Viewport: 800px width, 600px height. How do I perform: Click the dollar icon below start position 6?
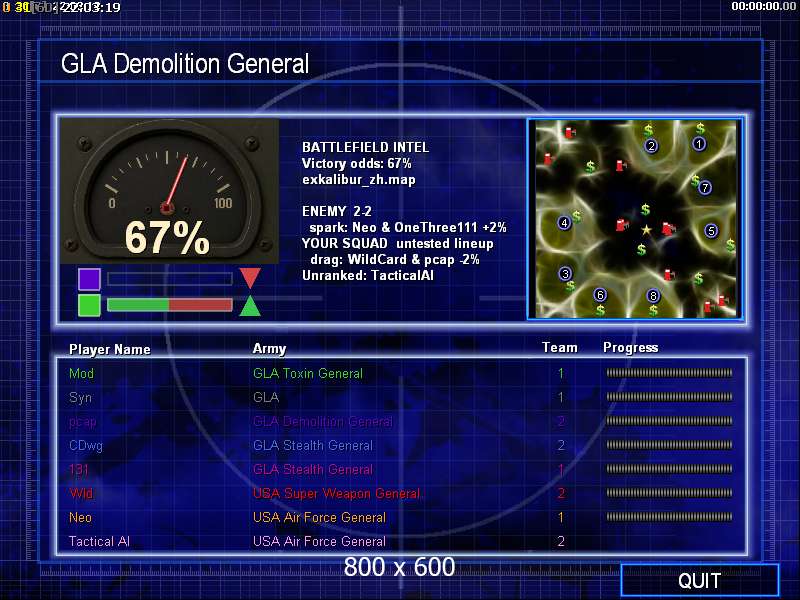[x=600, y=309]
